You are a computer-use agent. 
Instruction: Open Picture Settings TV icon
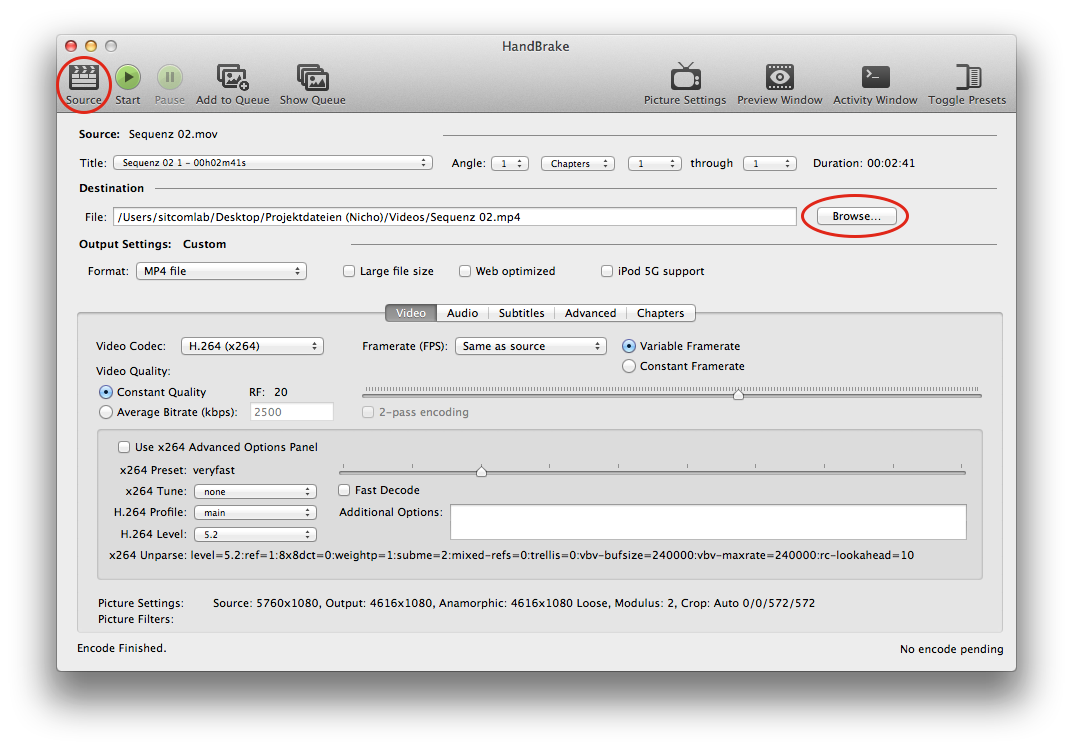(x=685, y=77)
